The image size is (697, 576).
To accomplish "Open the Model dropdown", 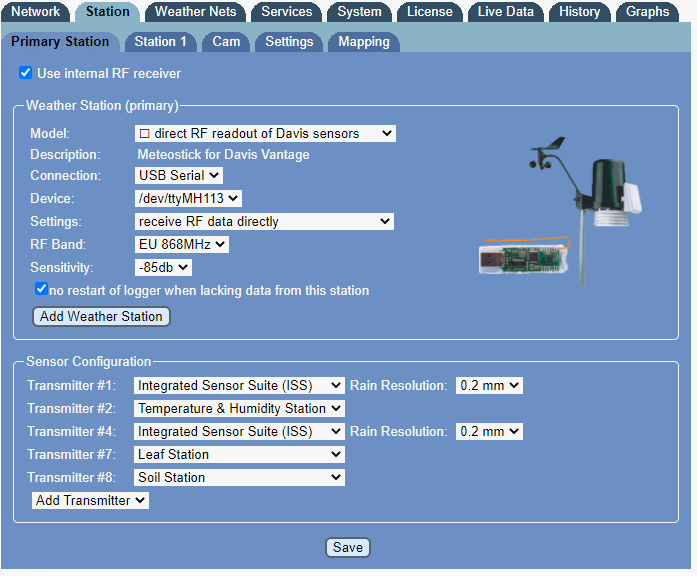I will [x=265, y=133].
